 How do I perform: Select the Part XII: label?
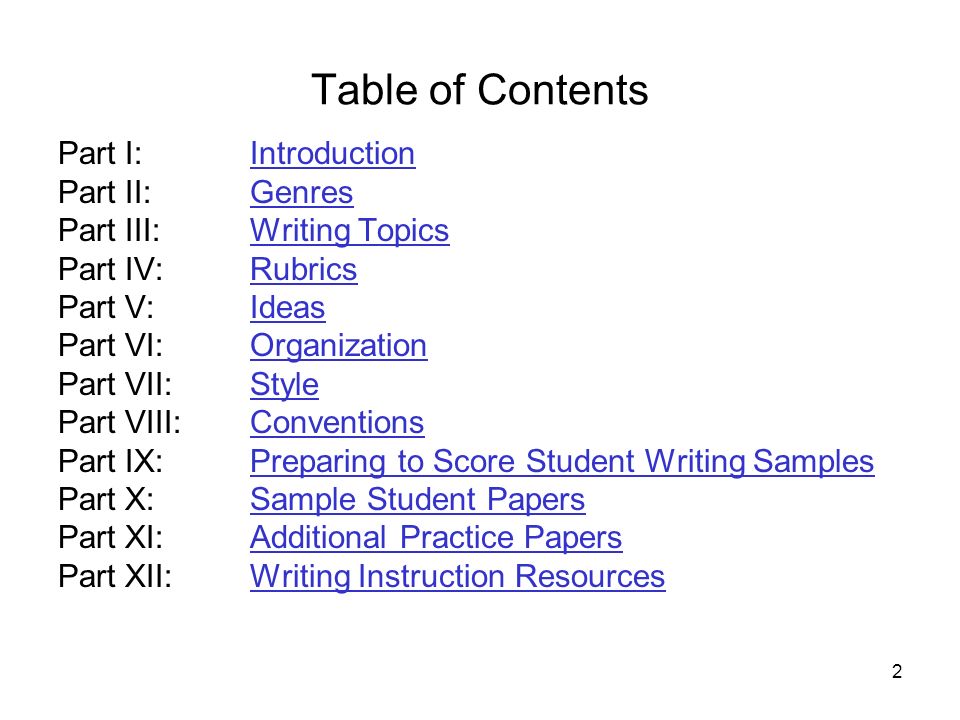(x=115, y=577)
